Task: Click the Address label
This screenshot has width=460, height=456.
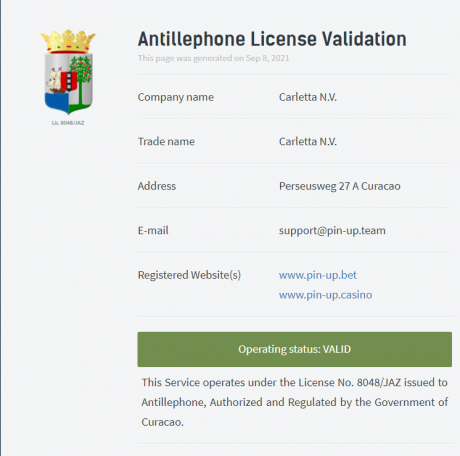Action: point(157,186)
